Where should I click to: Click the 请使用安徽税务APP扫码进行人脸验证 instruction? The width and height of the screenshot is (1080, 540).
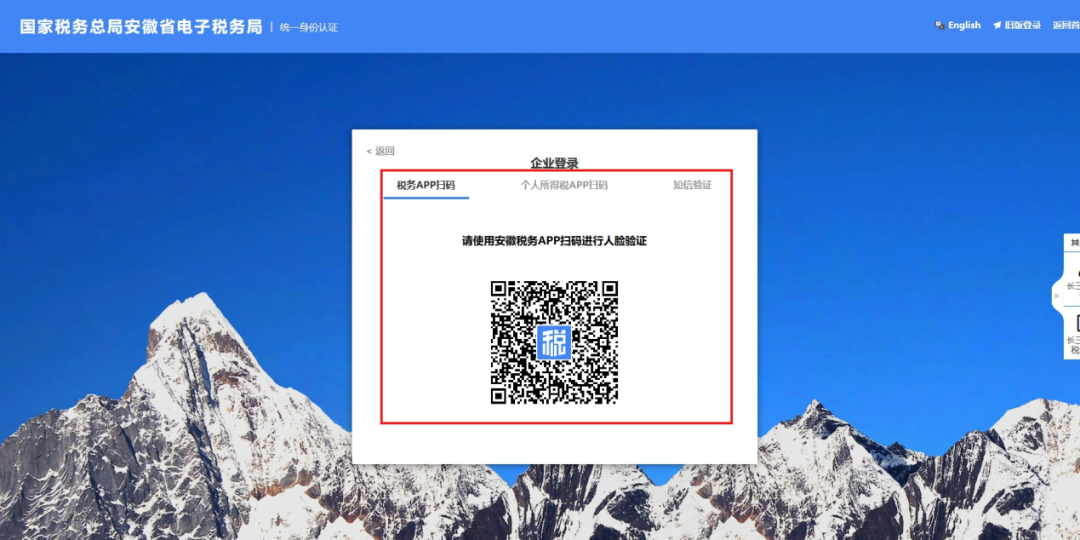[x=554, y=241]
